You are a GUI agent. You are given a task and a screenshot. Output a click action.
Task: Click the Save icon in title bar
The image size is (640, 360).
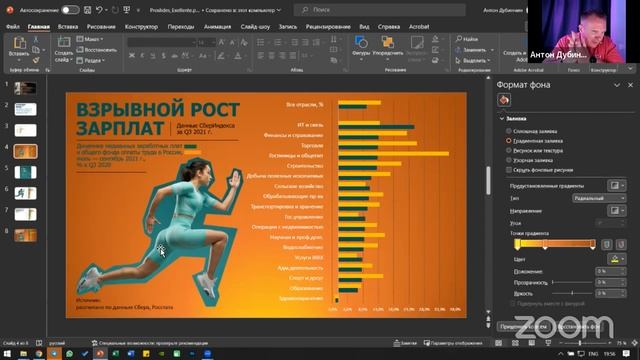click(x=87, y=10)
